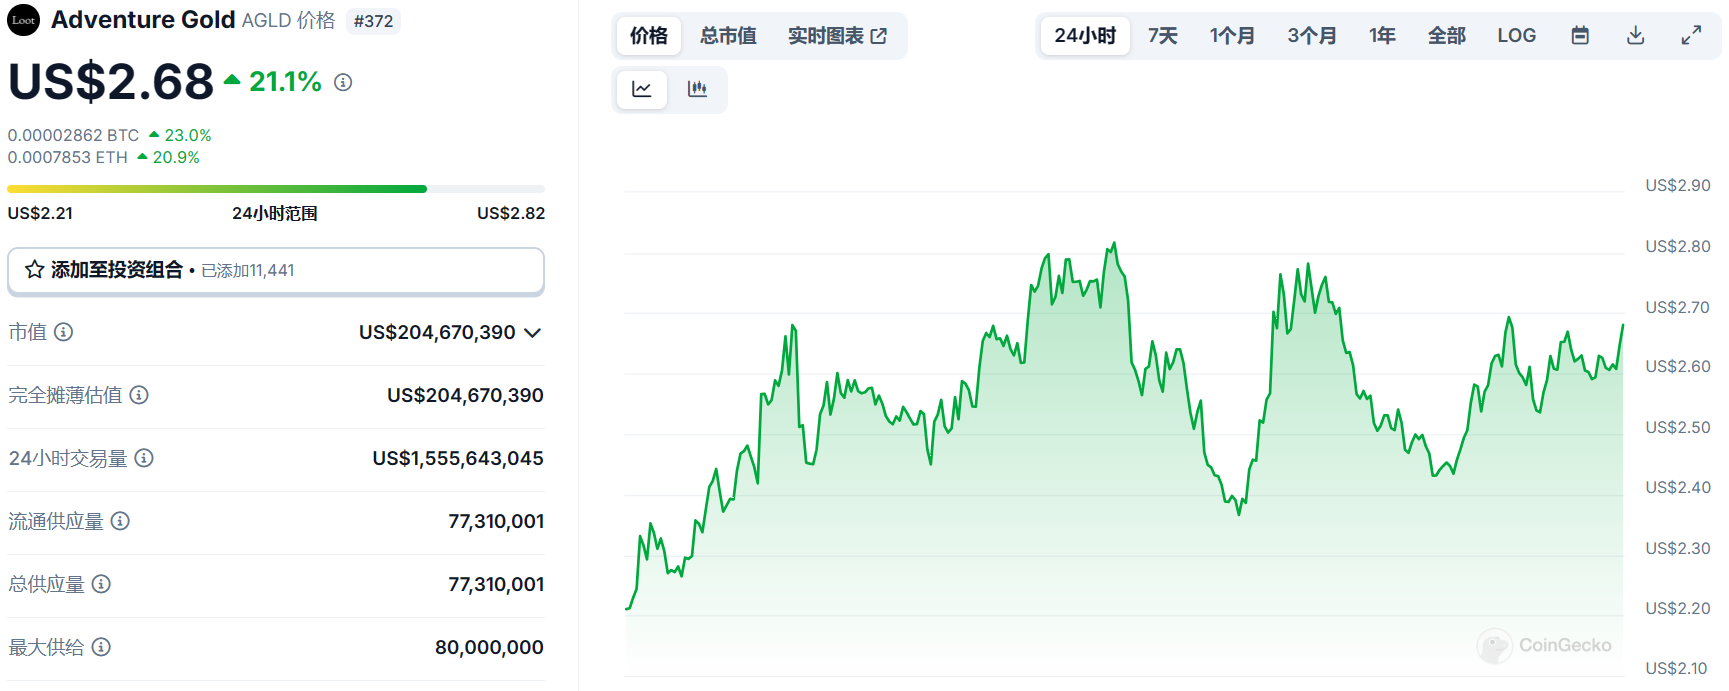Open the info tooltip beside 24小时交易量
The height and width of the screenshot is (691, 1729).
144,458
